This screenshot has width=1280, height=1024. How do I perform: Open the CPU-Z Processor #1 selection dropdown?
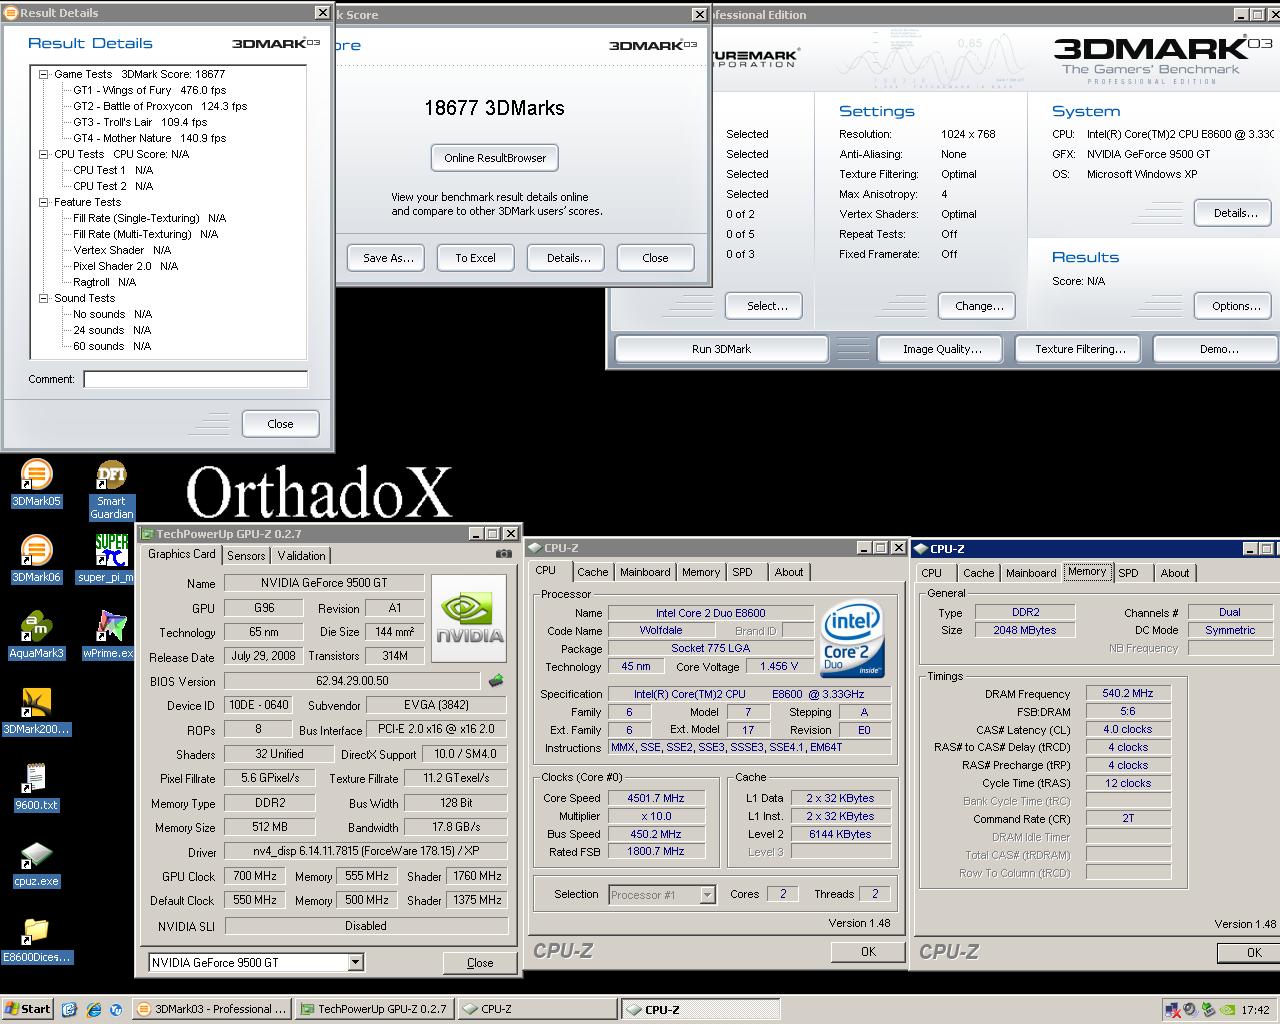point(707,895)
